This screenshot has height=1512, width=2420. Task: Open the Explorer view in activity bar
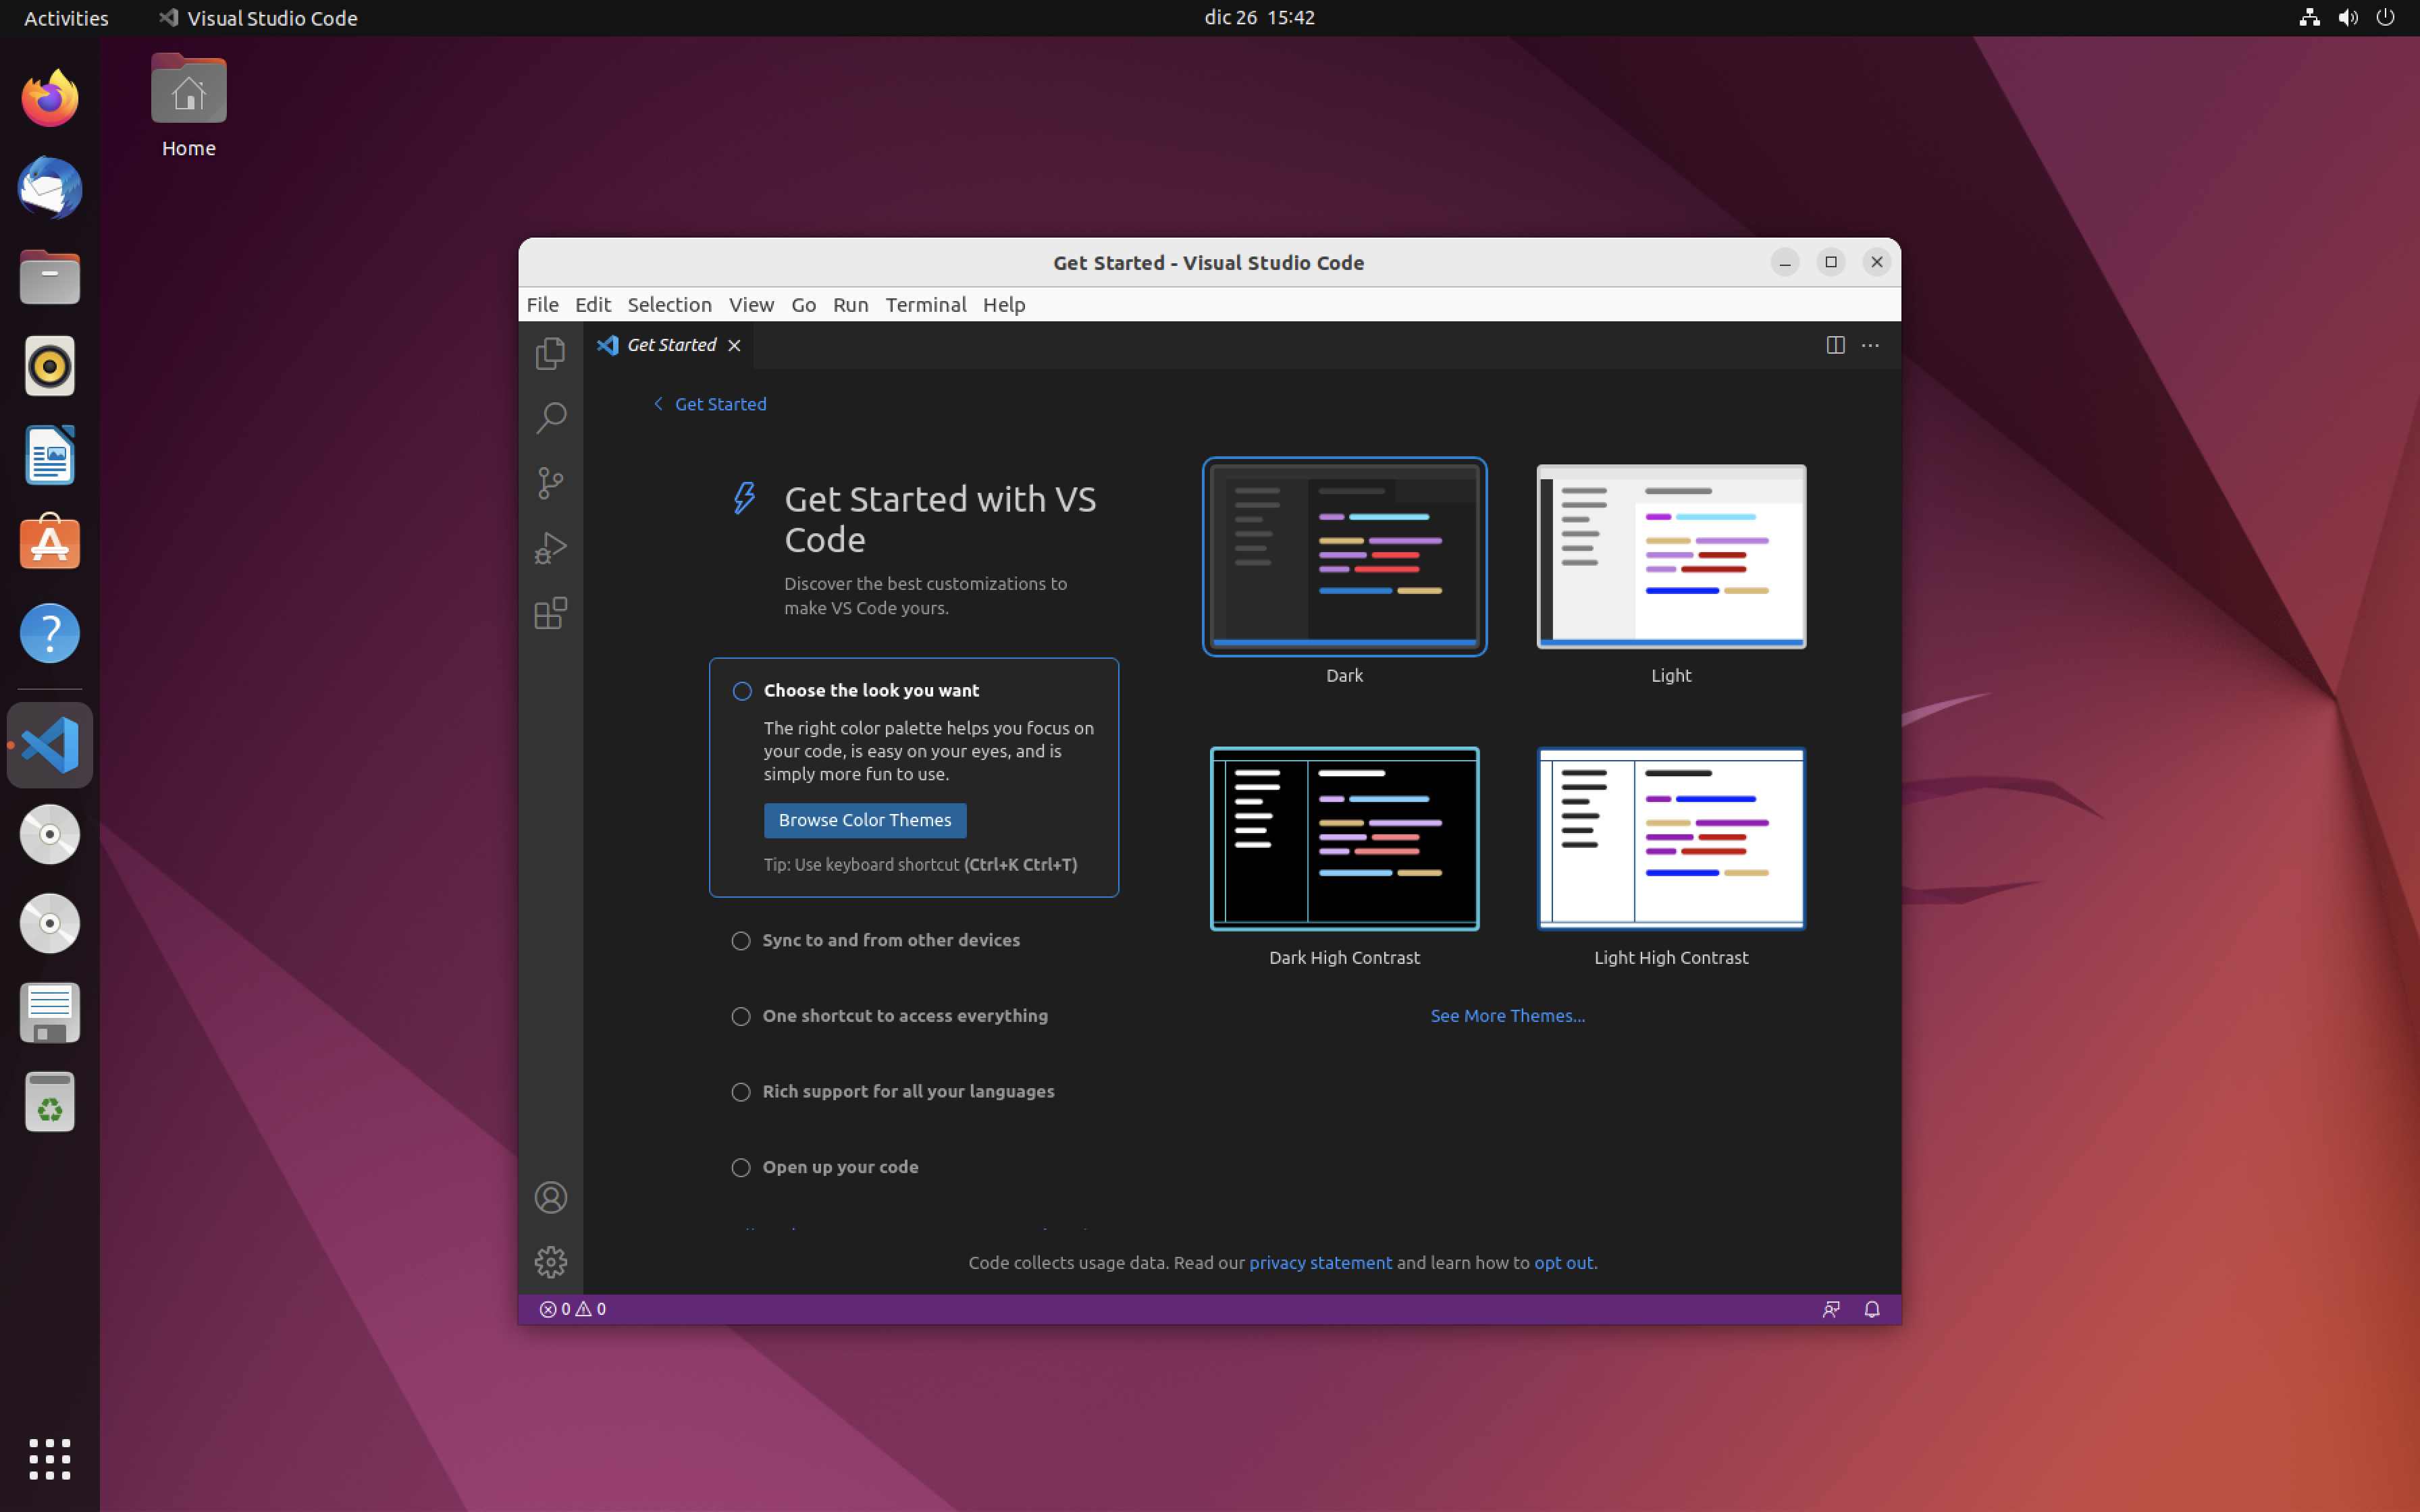551,353
